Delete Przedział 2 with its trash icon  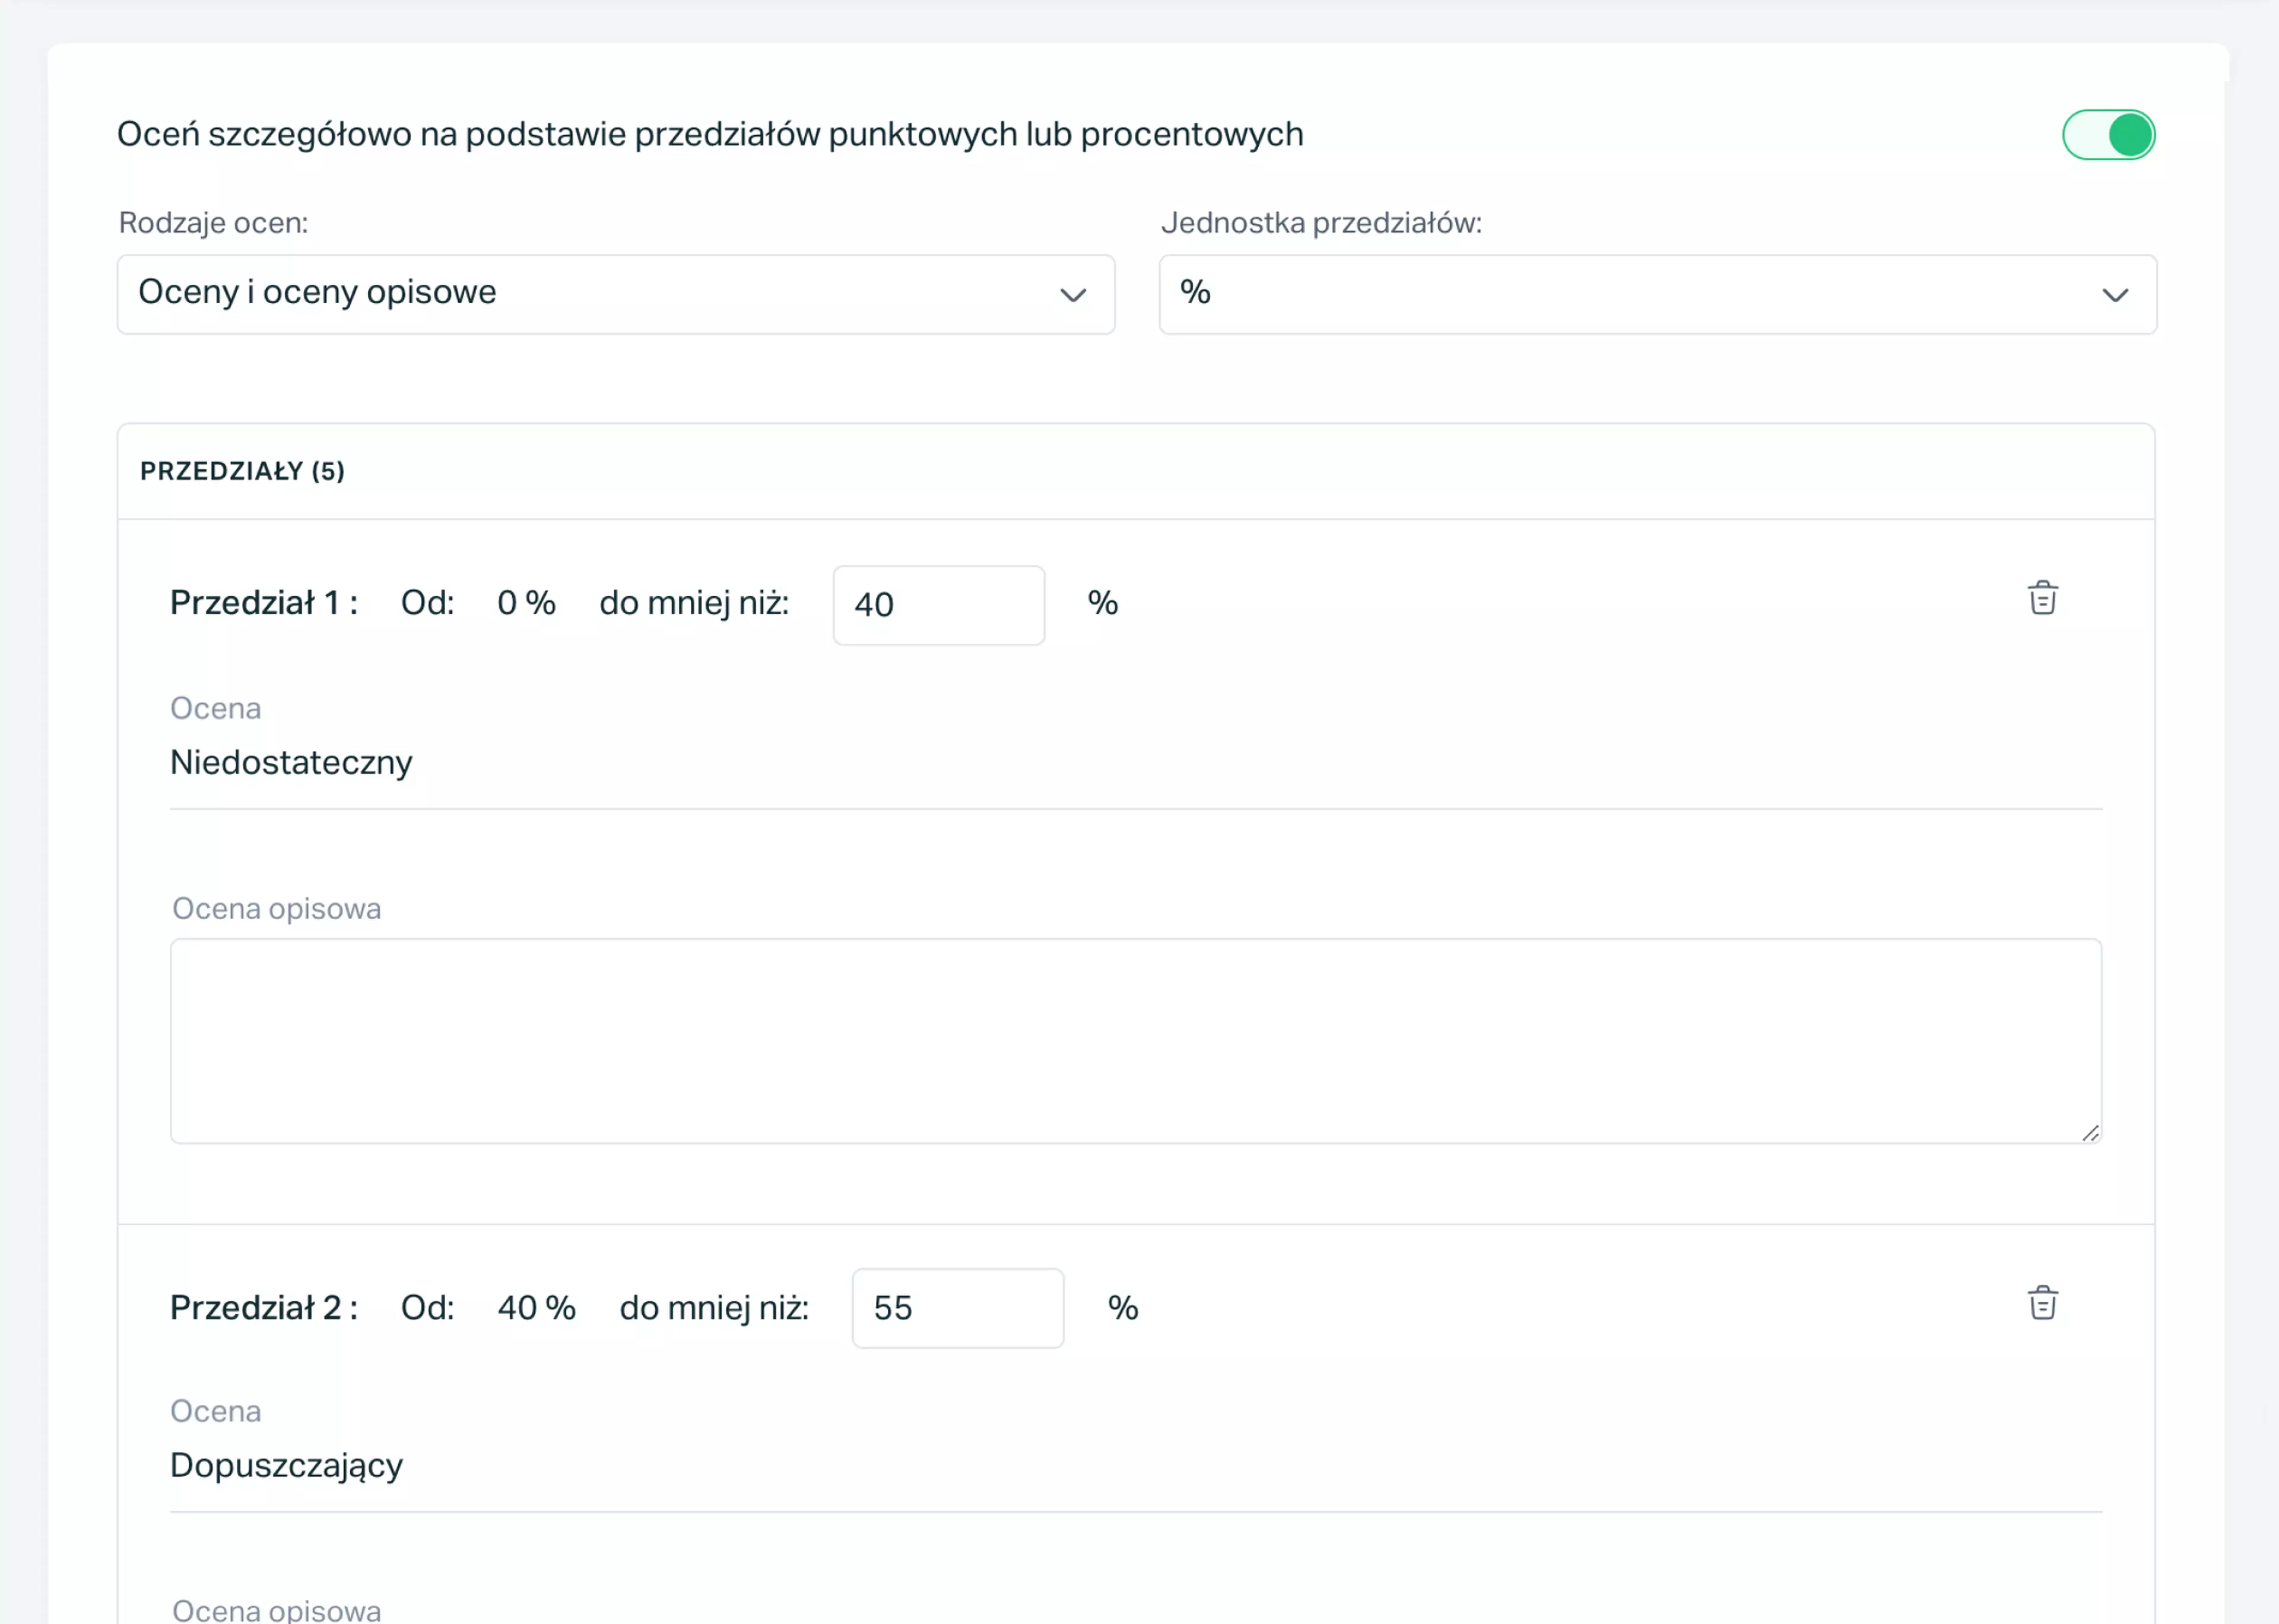2042,1303
